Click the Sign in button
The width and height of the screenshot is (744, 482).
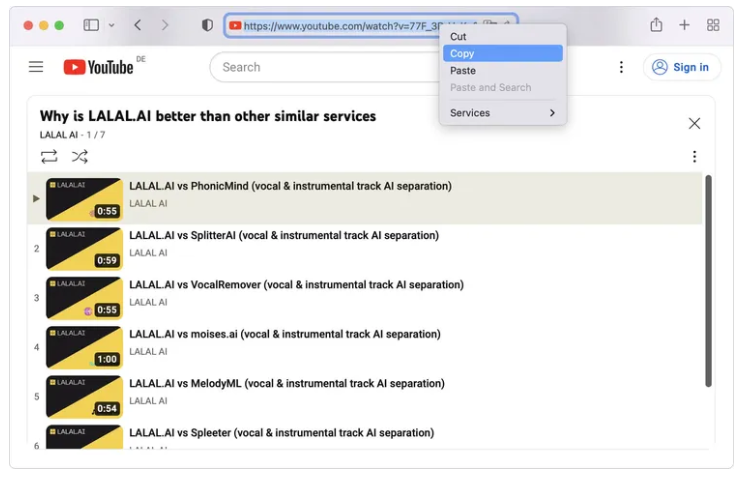coord(682,67)
